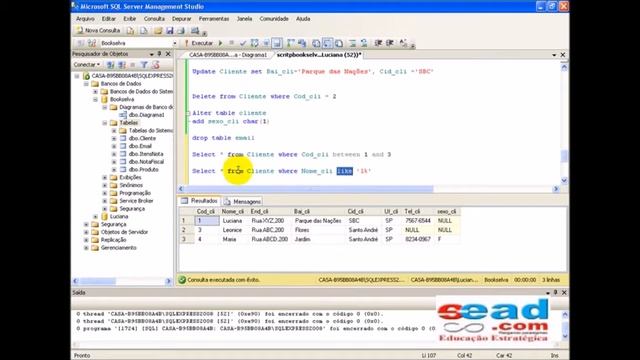The width and height of the screenshot is (640, 360).
Task: Select dbo.NotaFiscal table in the tree
Action: coord(146,162)
